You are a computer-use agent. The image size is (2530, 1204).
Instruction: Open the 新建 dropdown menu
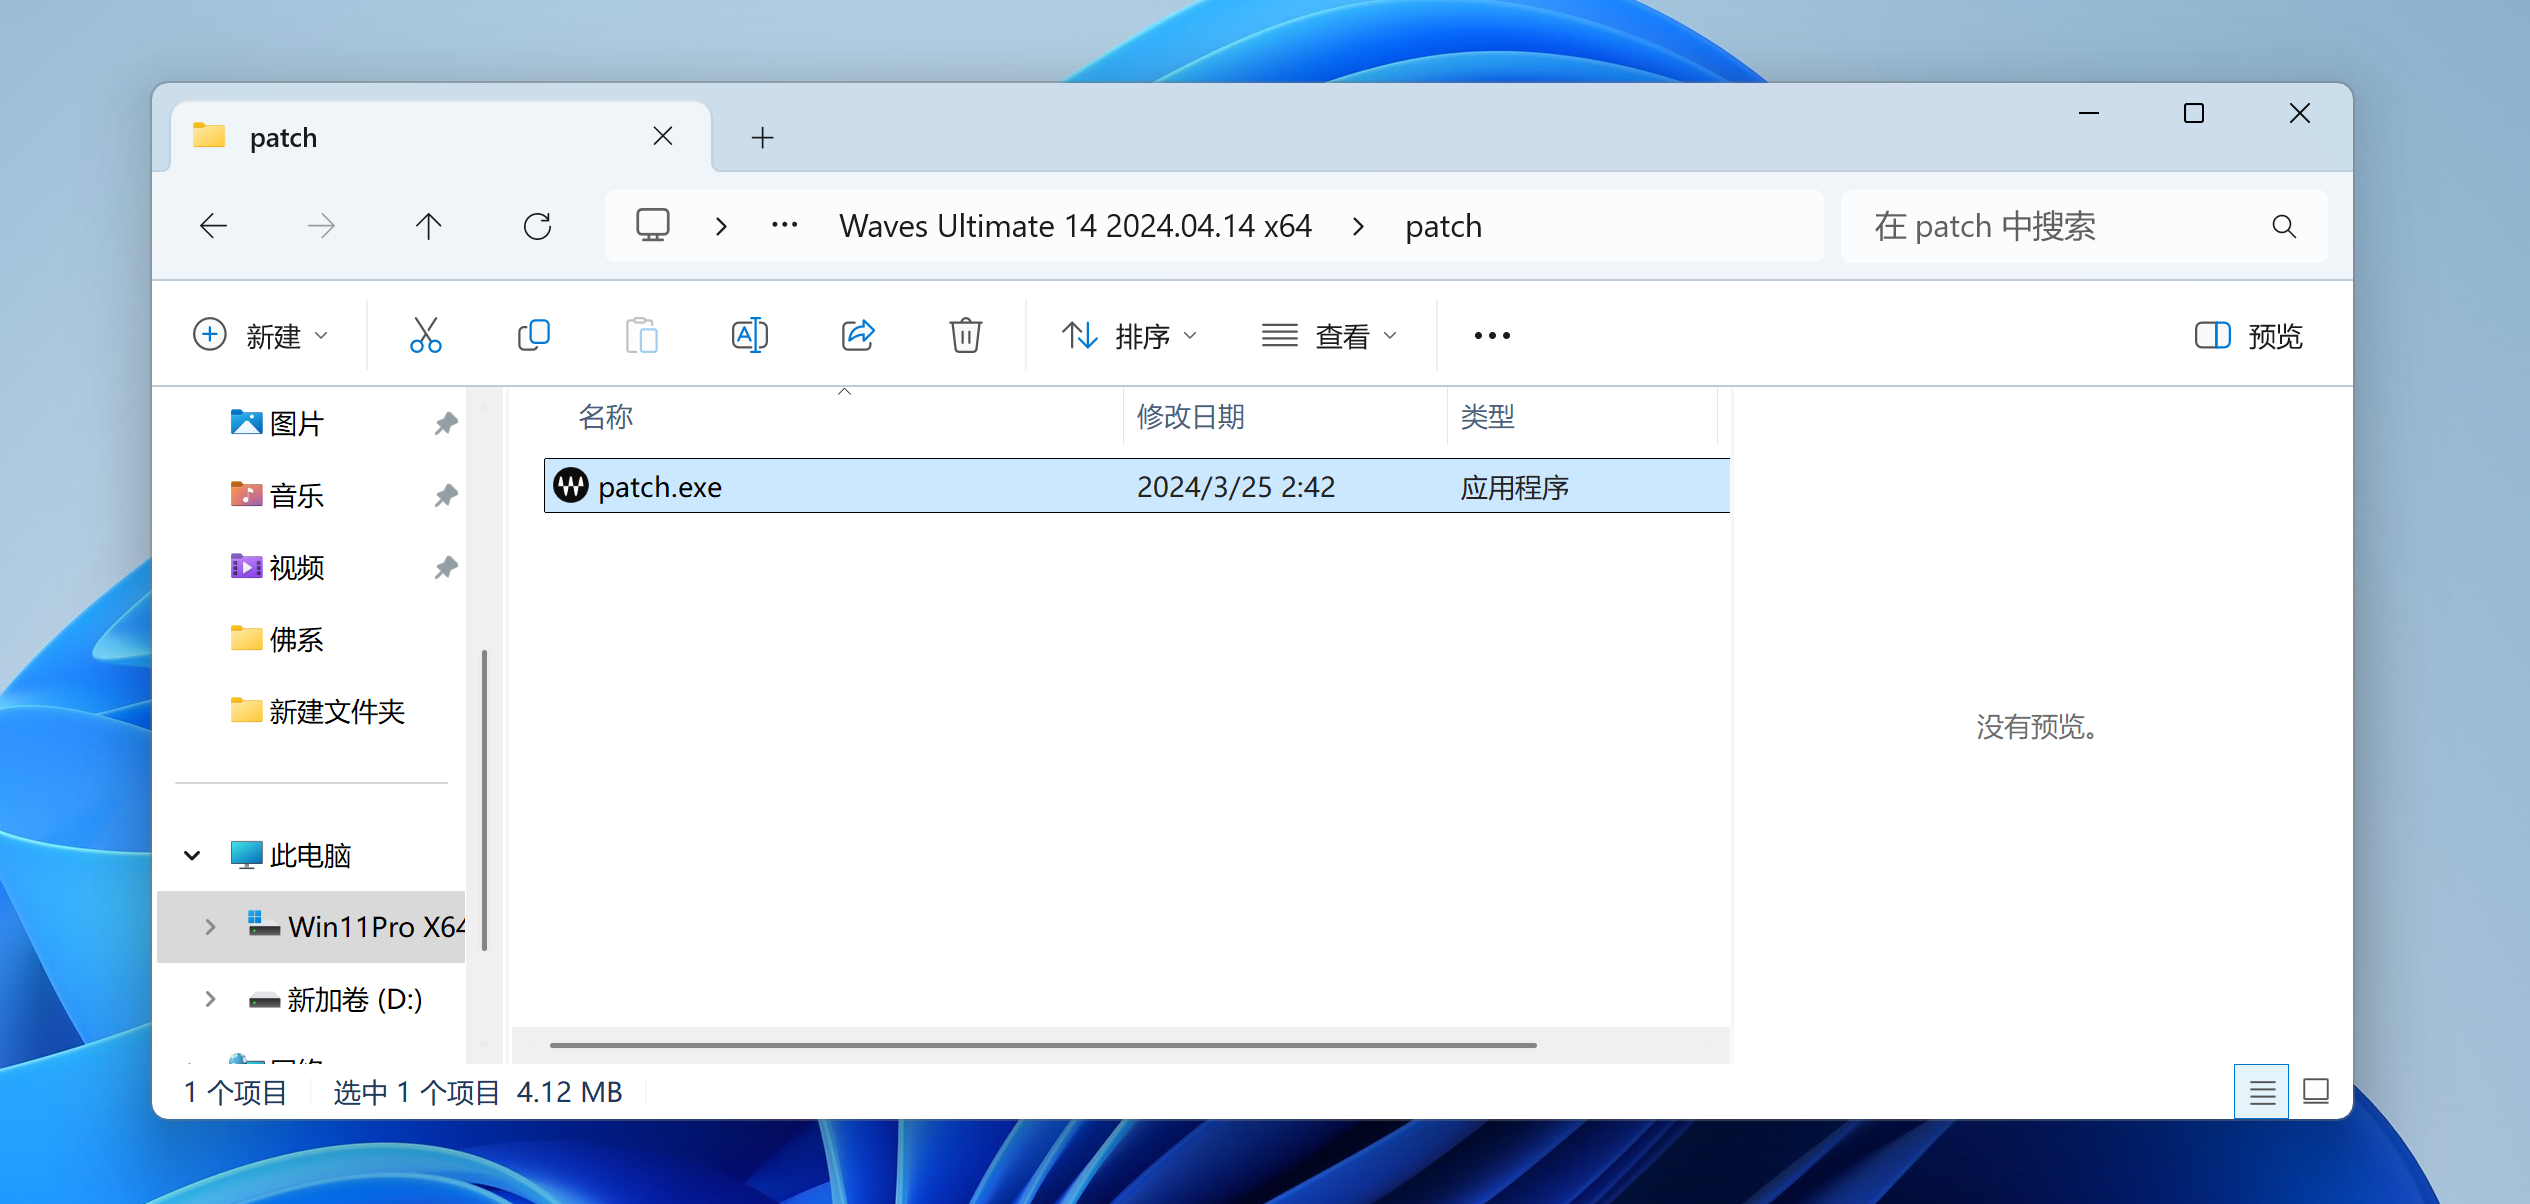tap(260, 336)
